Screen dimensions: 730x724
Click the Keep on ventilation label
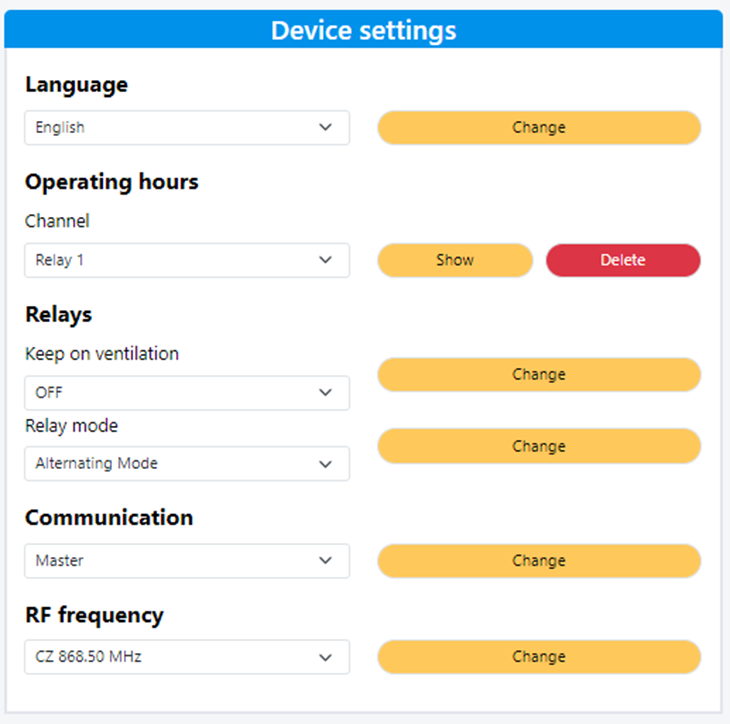click(101, 354)
